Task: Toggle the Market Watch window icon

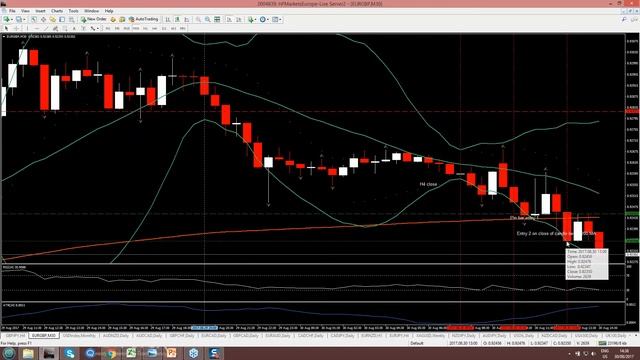Action: coord(33,19)
